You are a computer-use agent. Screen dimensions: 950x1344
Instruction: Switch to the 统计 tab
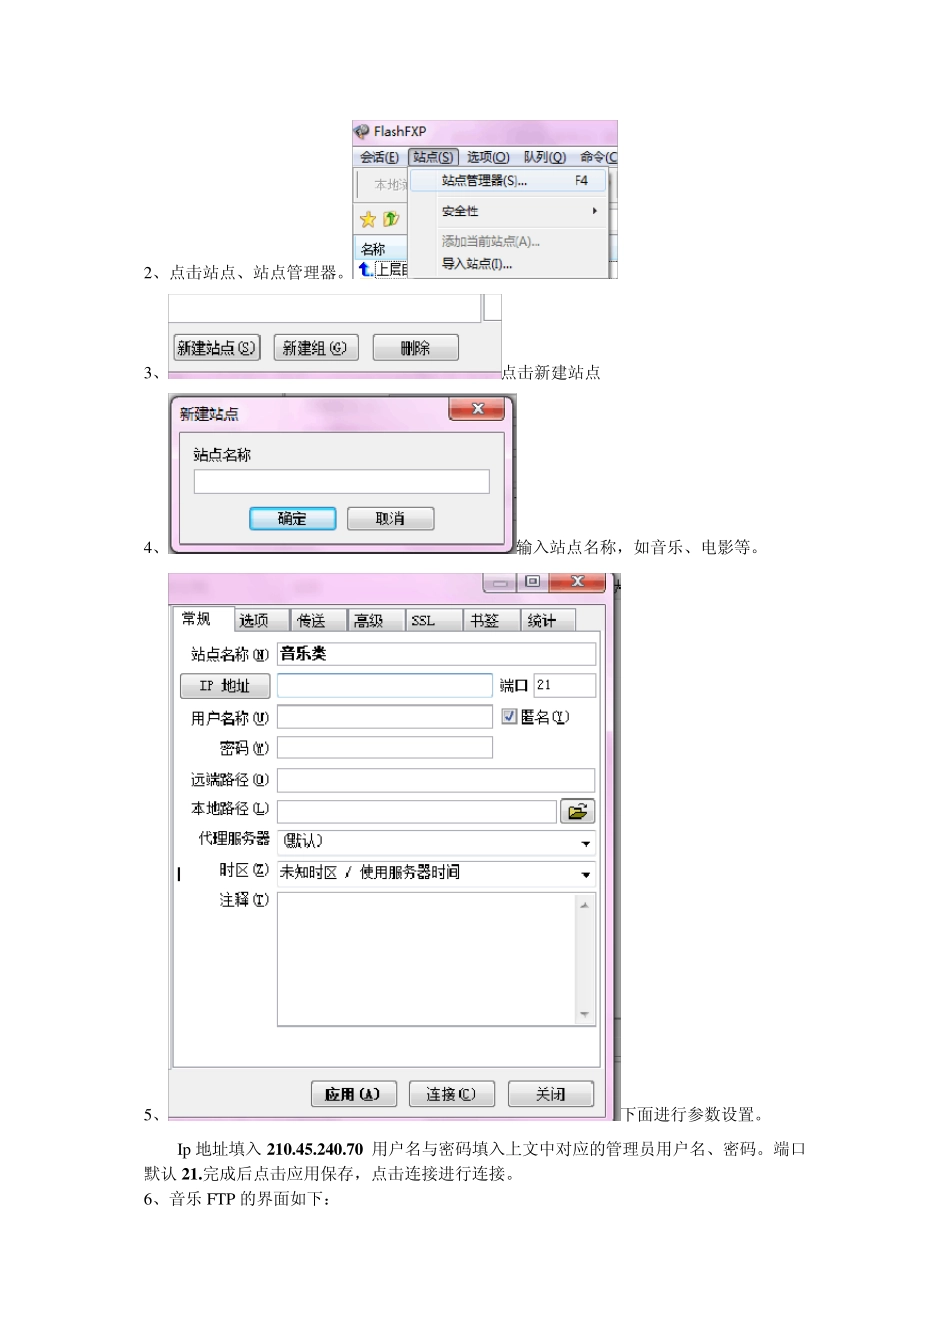[x=549, y=620]
